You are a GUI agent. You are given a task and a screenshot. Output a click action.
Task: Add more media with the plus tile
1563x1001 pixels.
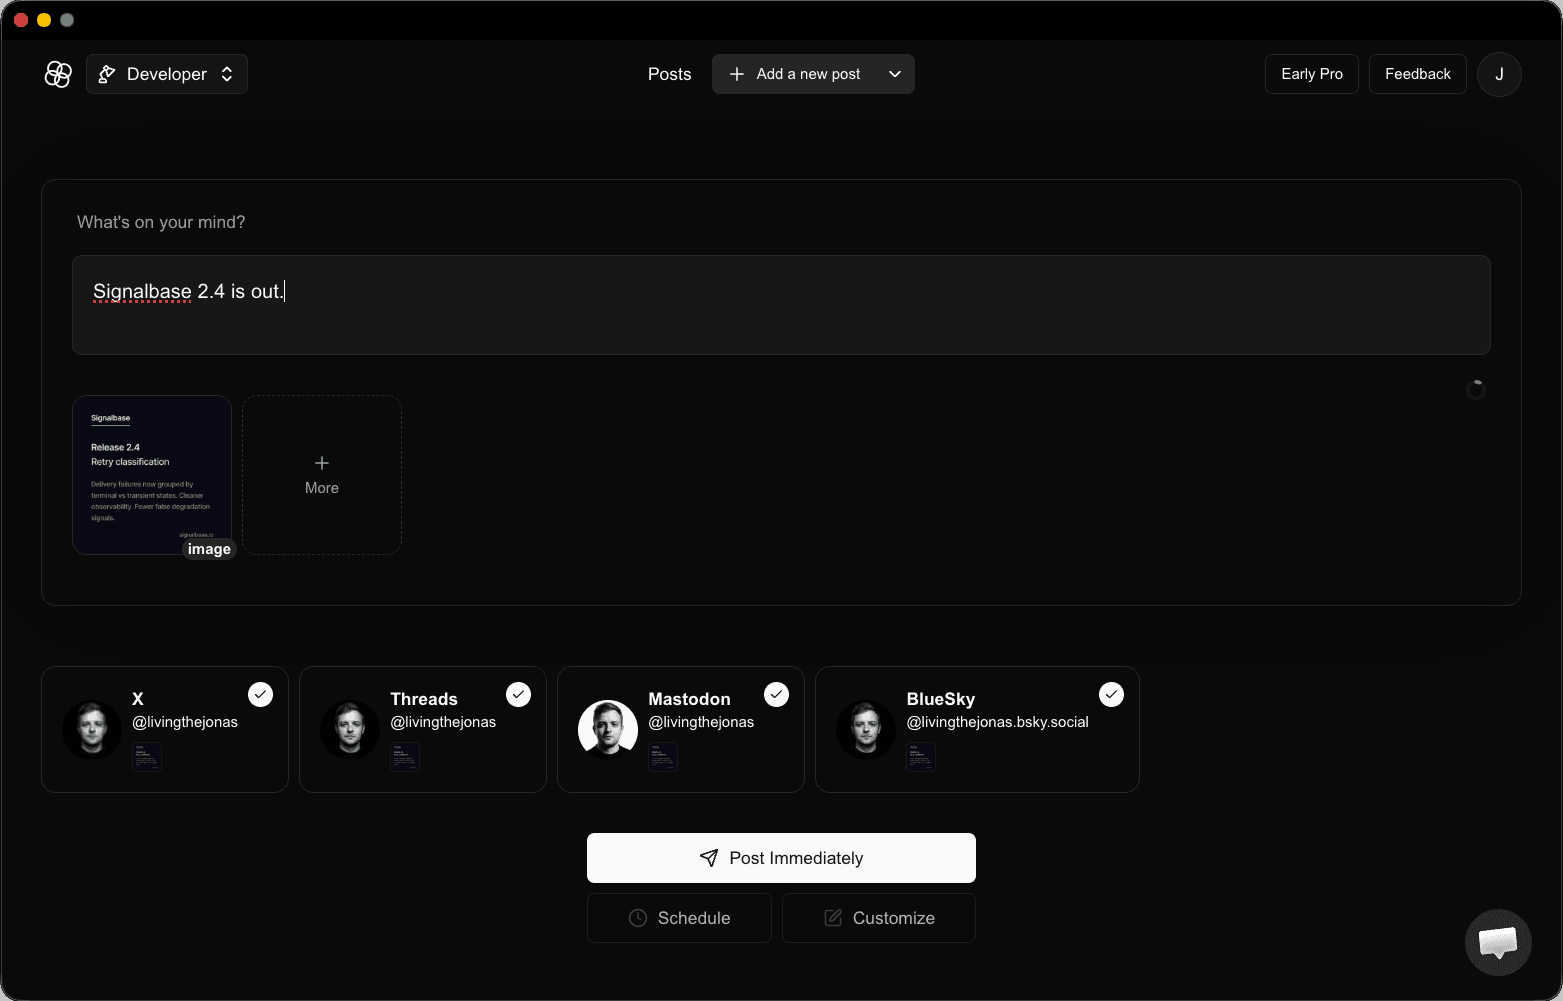(x=322, y=475)
